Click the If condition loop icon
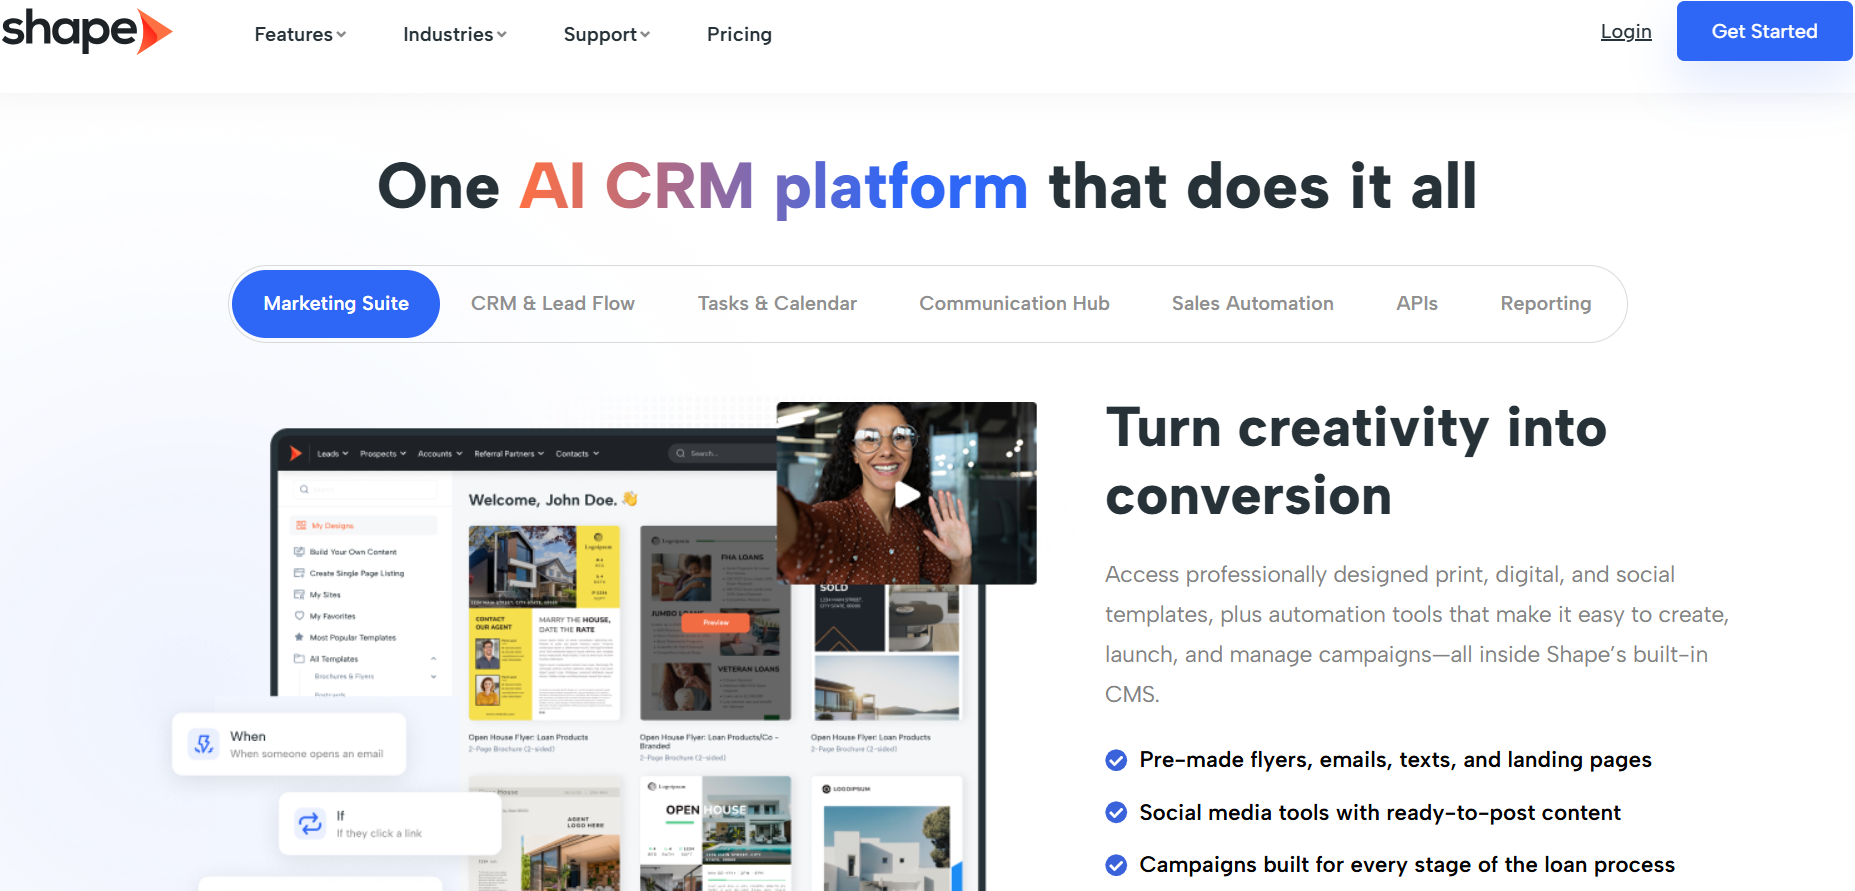The image size is (1855, 891). coord(310,823)
